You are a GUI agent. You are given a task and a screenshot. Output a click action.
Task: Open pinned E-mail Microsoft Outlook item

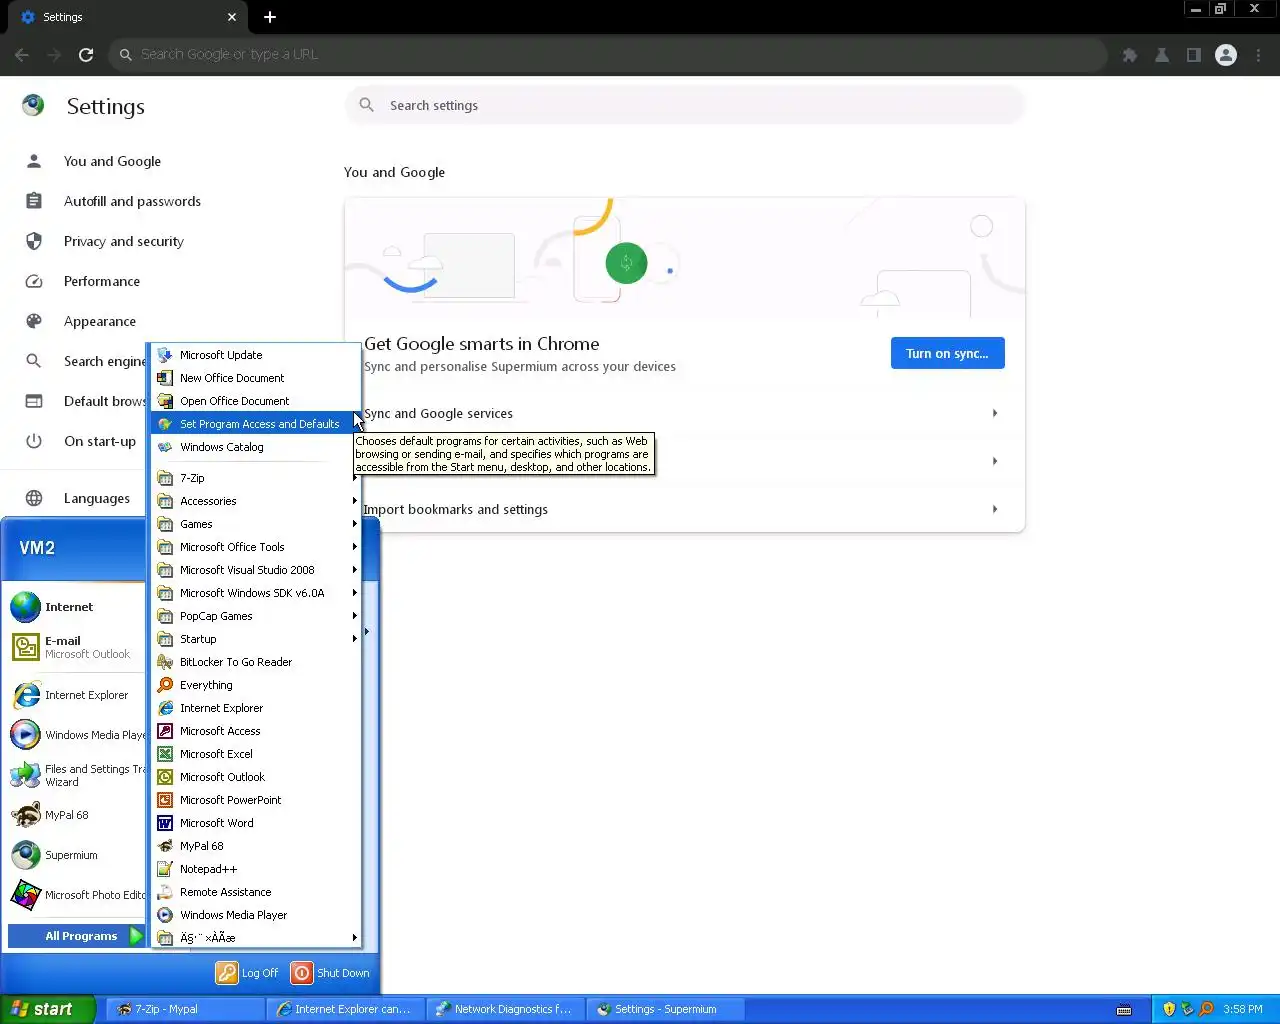[76, 647]
